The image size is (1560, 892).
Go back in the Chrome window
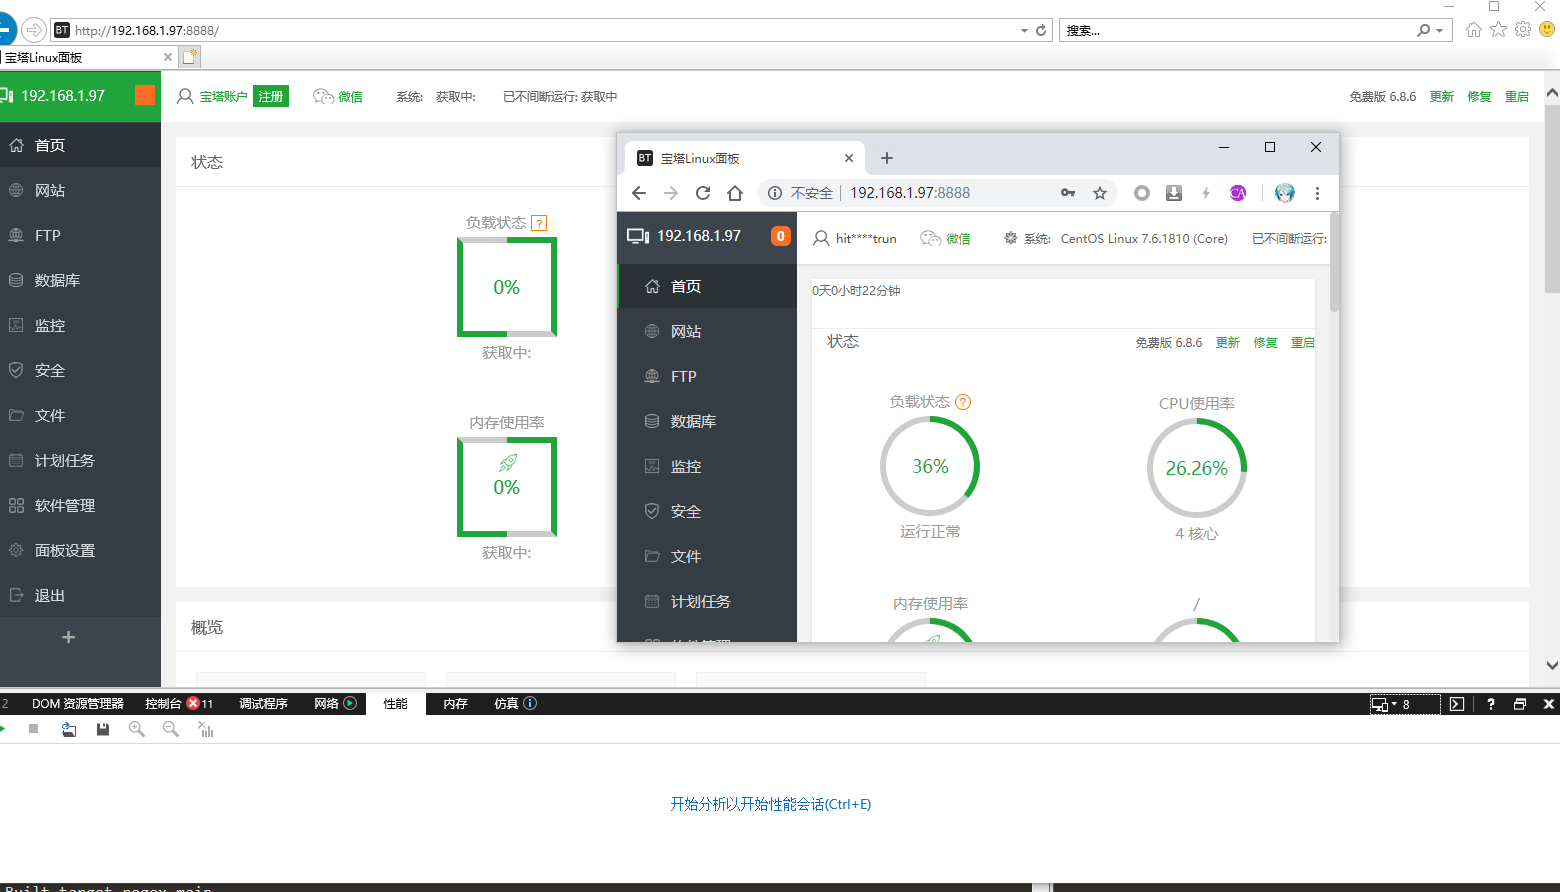point(639,193)
